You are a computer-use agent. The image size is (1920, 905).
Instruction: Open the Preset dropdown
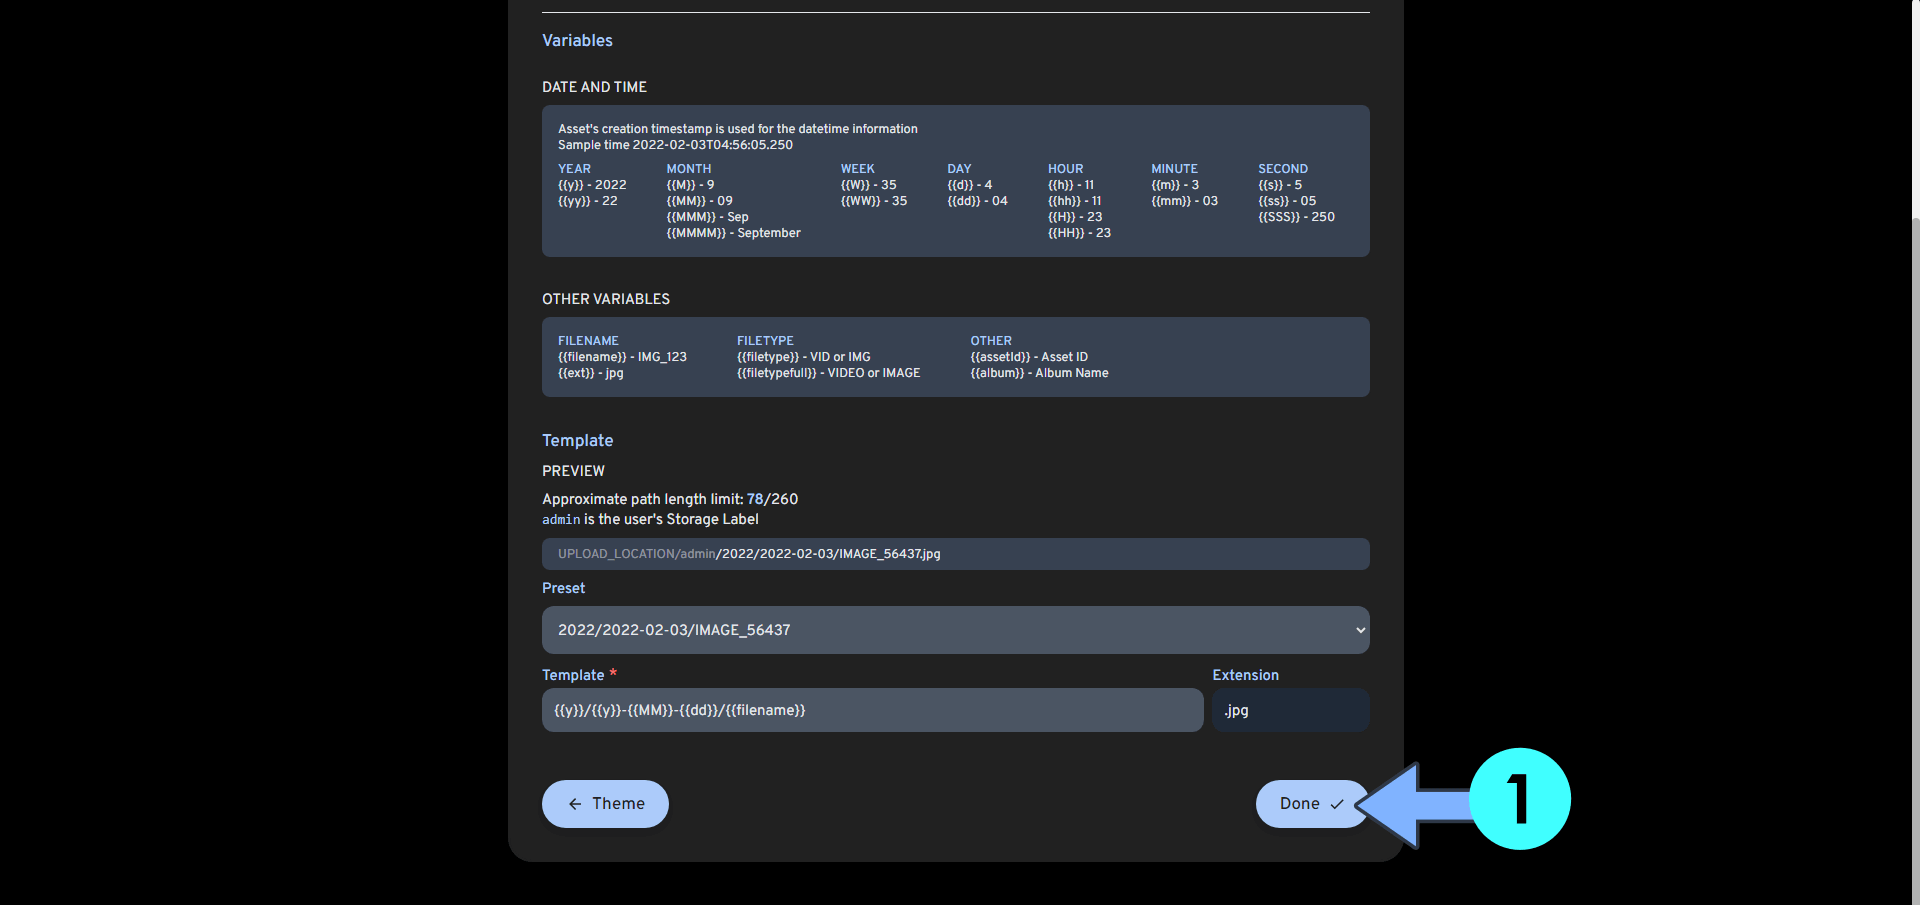coord(956,630)
